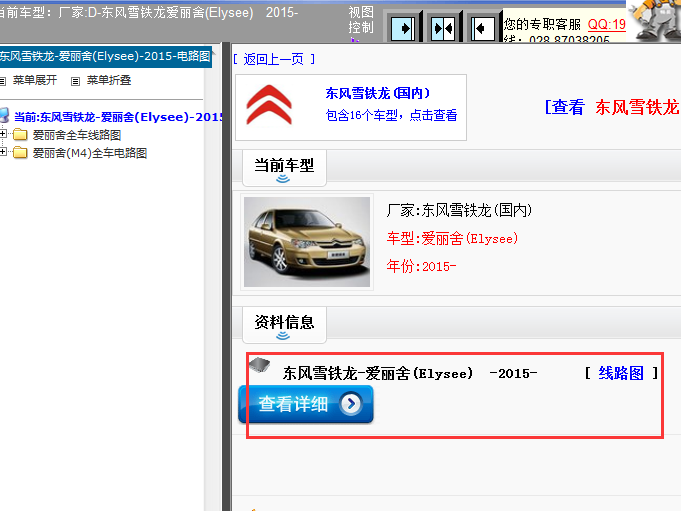Image resolution: width=681 pixels, height=511 pixels.
Task: Open the 返回上一页 link
Action: point(274,59)
